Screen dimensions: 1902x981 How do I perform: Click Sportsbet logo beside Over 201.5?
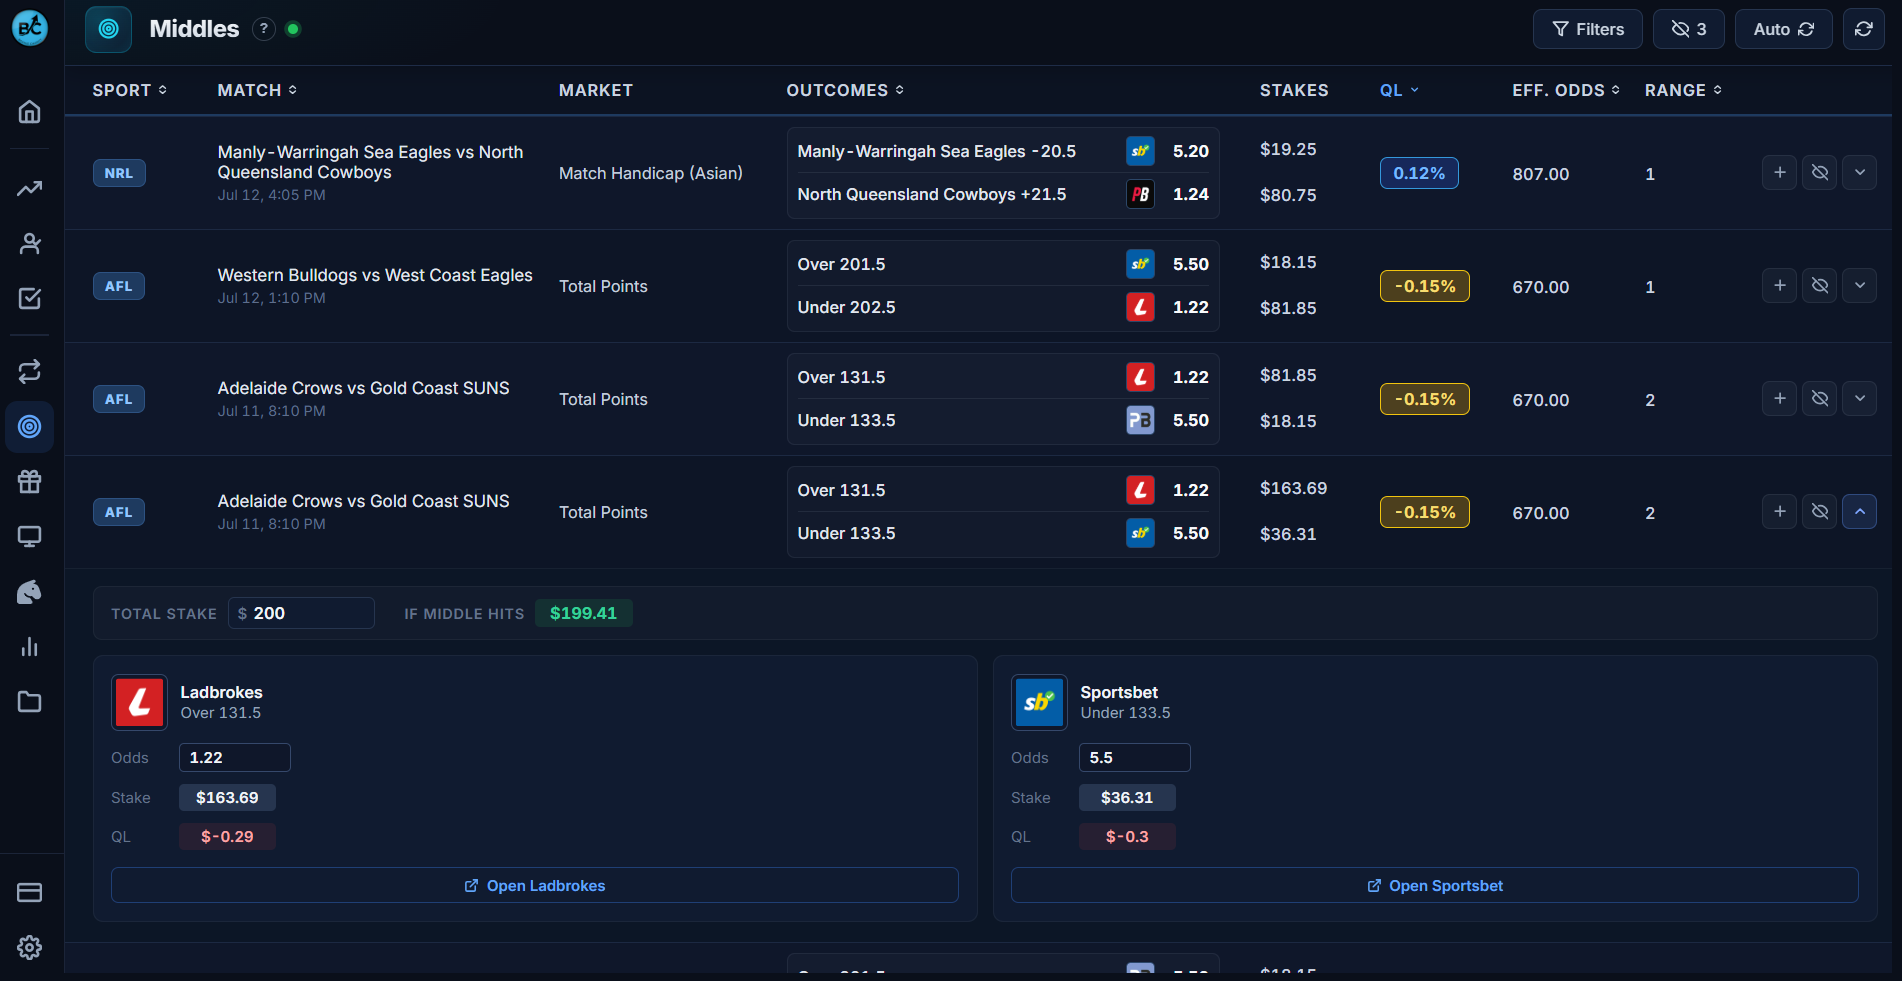1140,264
